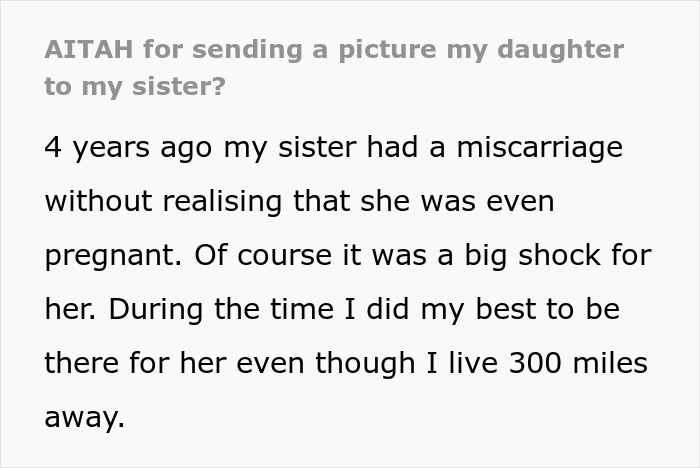This screenshot has width=700, height=468.
Task: Click the word 'her.' at the start of the fourth line
Action: (x=68, y=309)
